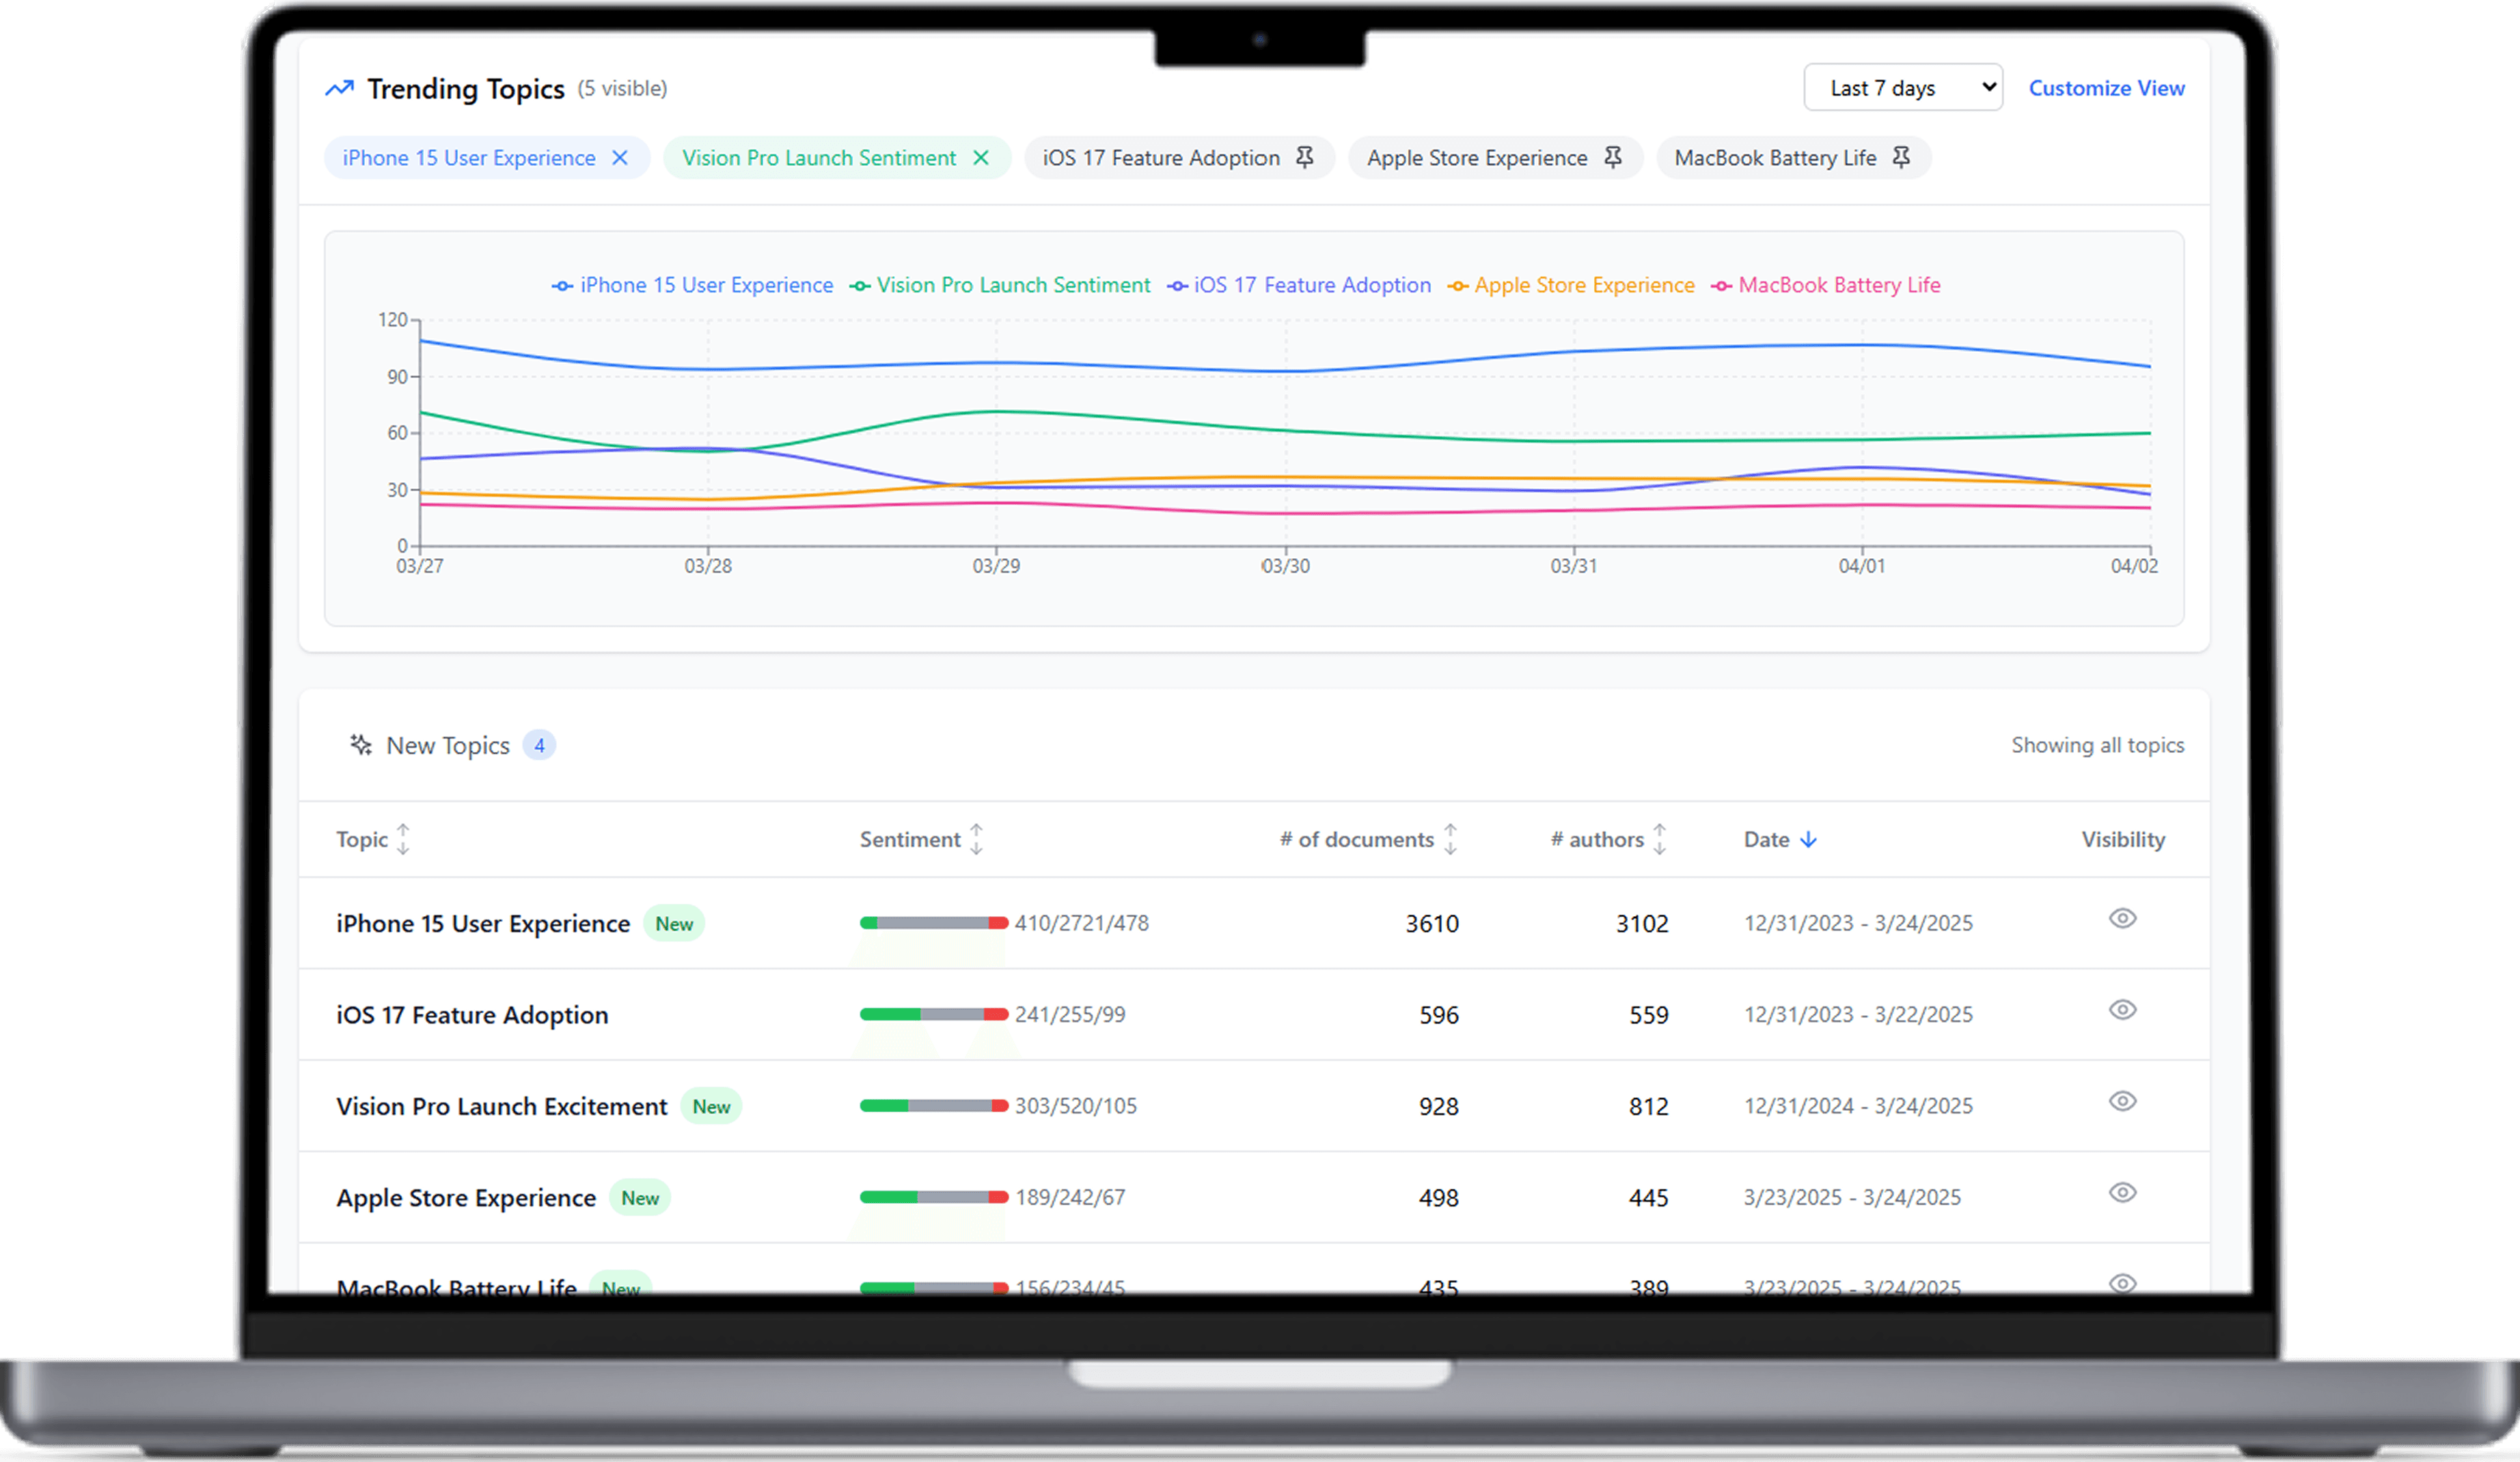Click the (5 visible) count label
This screenshot has width=2520, height=1462.
622,88
